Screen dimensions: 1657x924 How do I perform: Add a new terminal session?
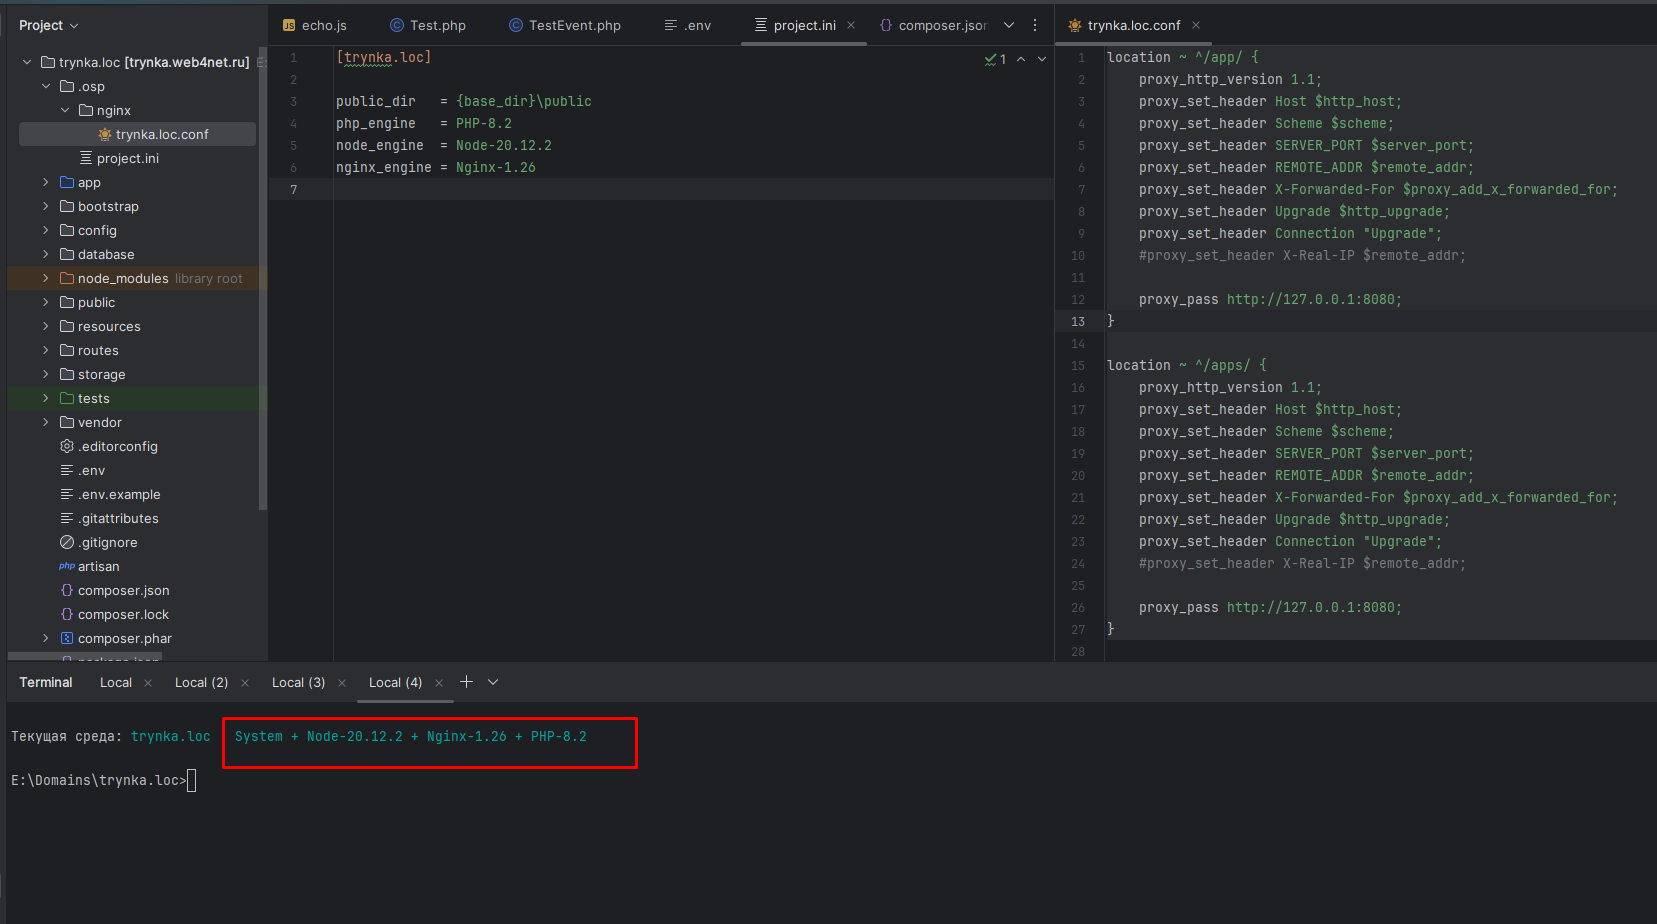coord(466,682)
